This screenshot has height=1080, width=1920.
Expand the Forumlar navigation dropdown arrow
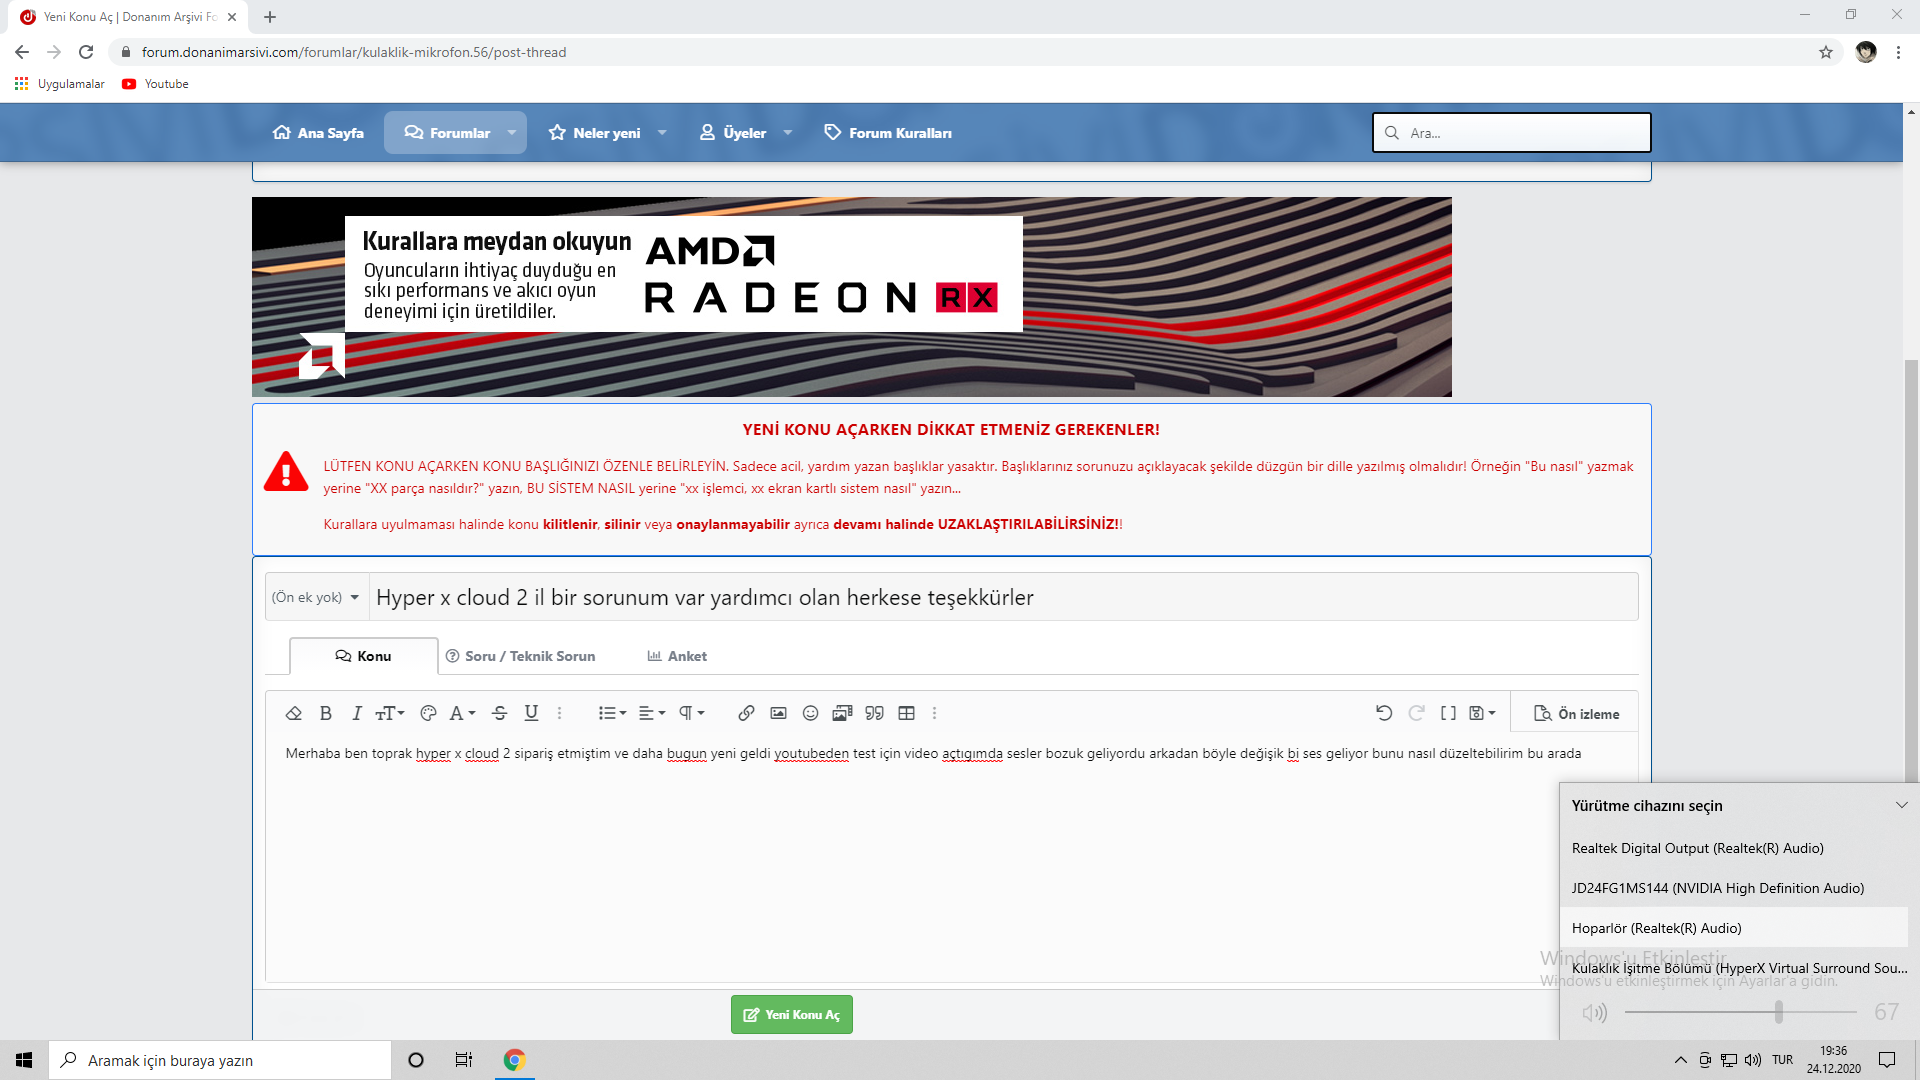coord(512,133)
